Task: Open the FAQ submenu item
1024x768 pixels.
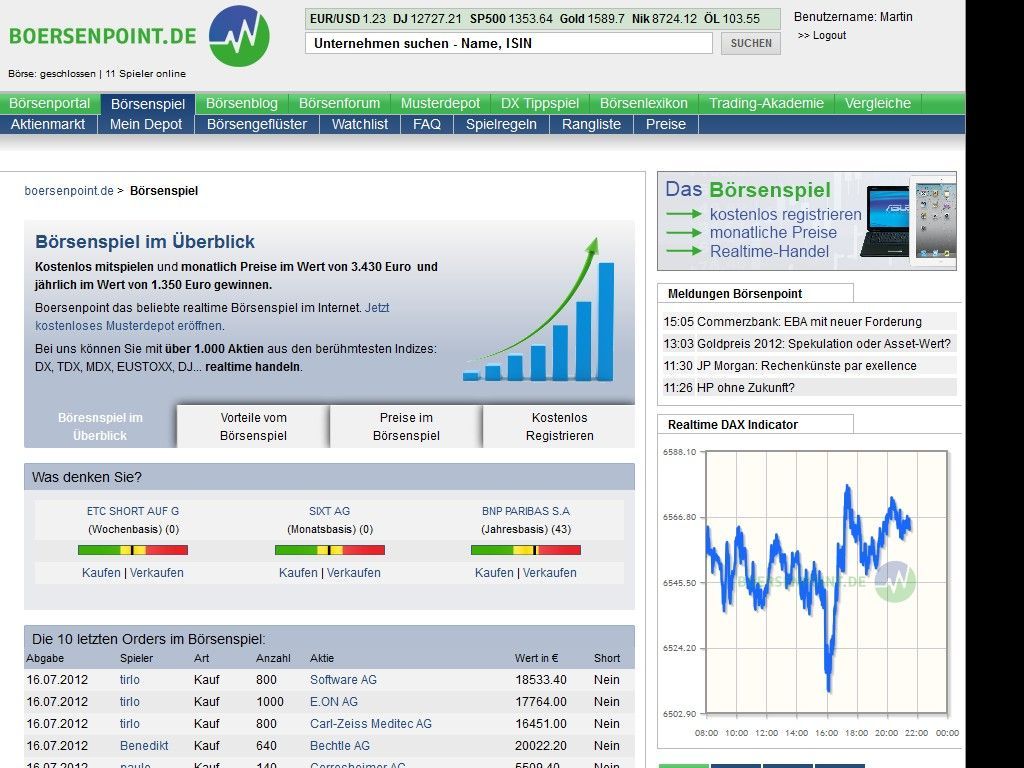Action: coord(426,124)
